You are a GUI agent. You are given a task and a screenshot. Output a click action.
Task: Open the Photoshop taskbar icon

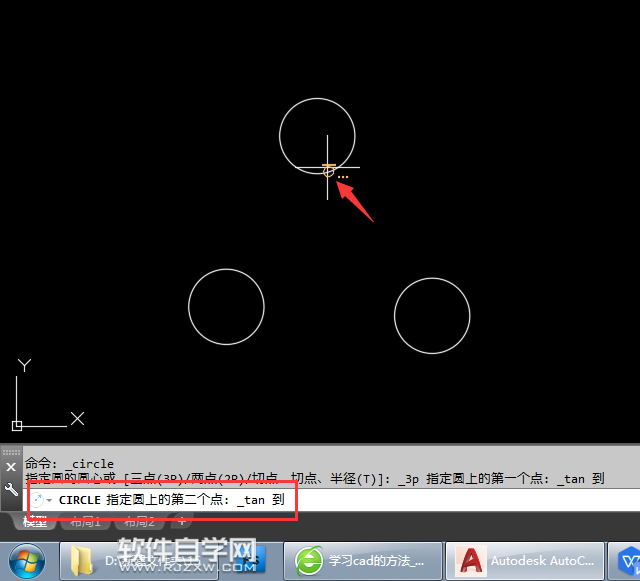[252, 561]
